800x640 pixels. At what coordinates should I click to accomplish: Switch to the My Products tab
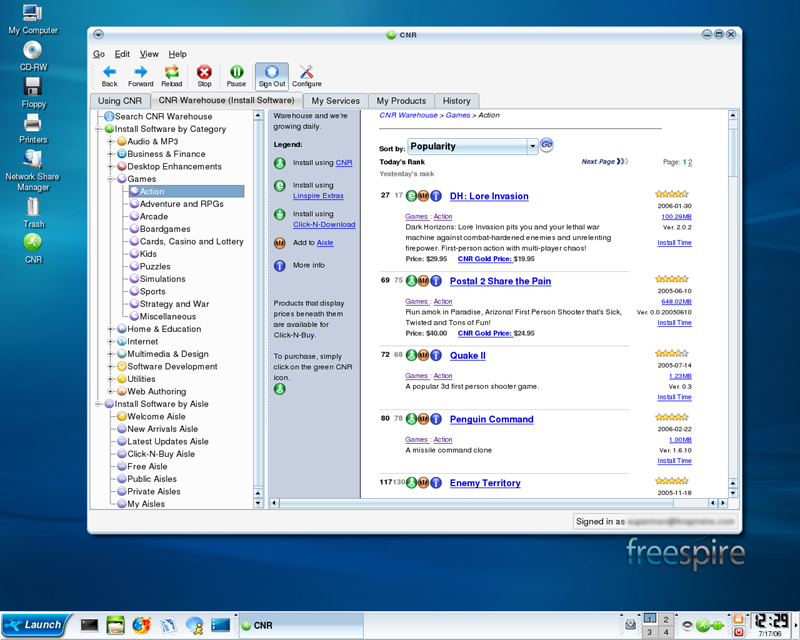(x=401, y=101)
